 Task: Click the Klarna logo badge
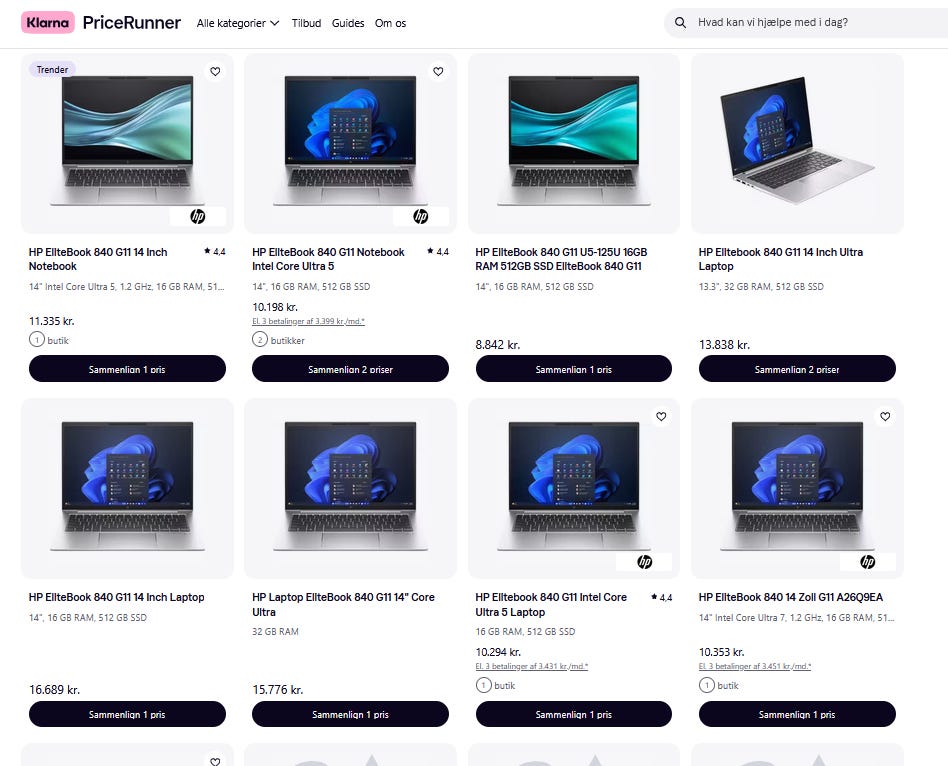48,22
